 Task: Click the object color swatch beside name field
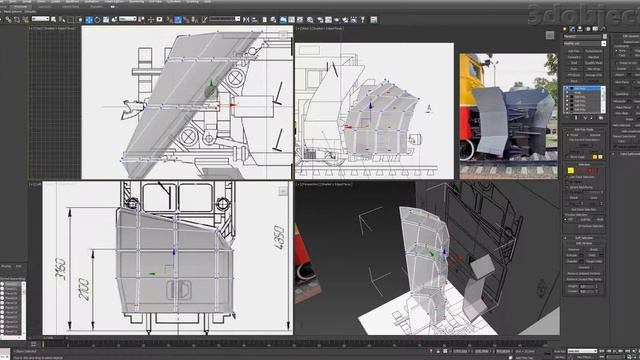pos(605,36)
